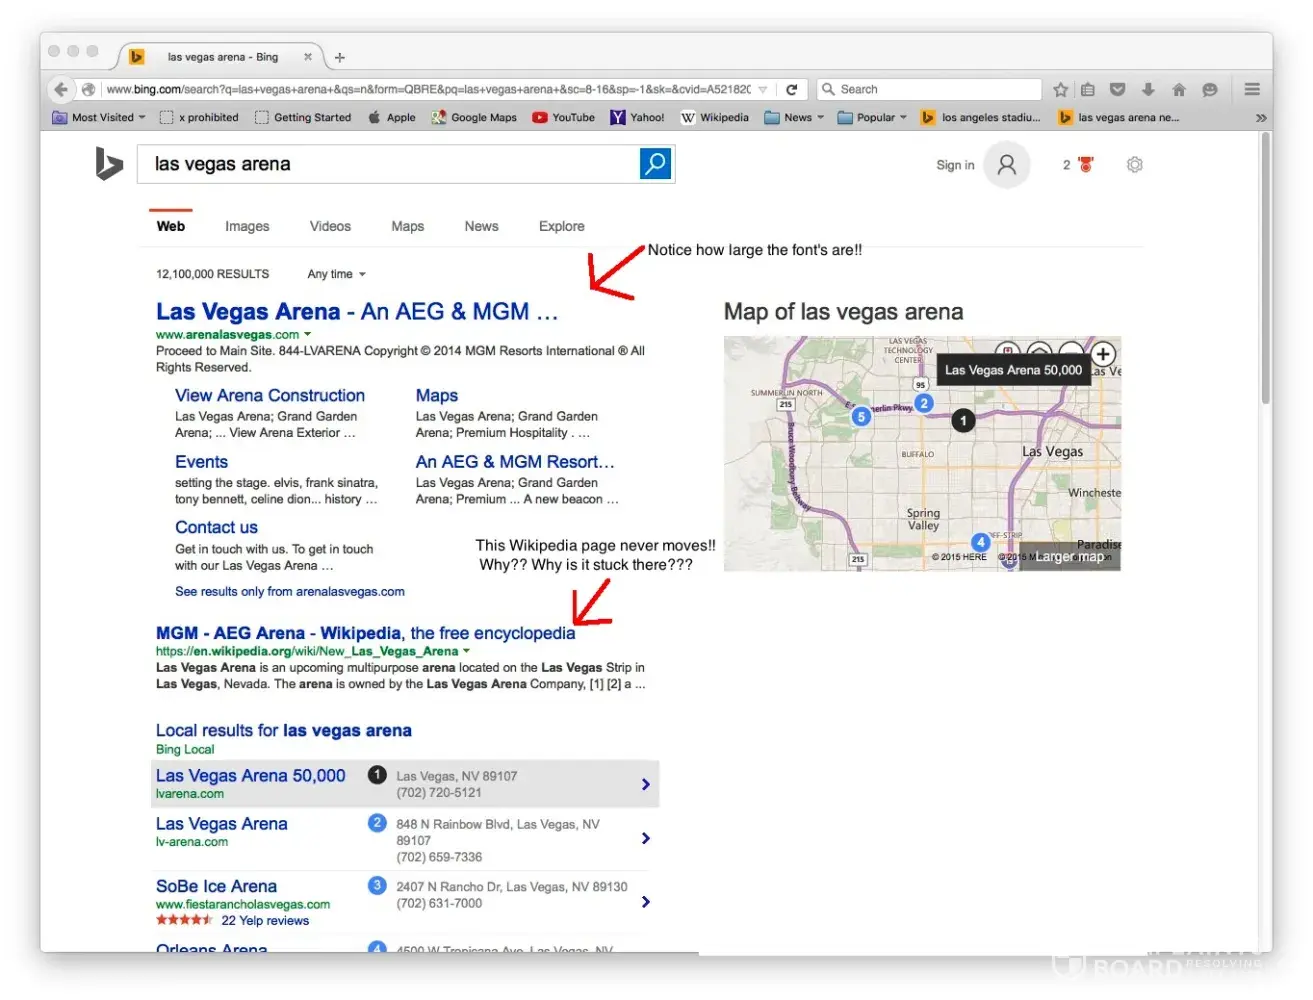
Task: Open the Yahoo! bookmark
Action: (638, 117)
